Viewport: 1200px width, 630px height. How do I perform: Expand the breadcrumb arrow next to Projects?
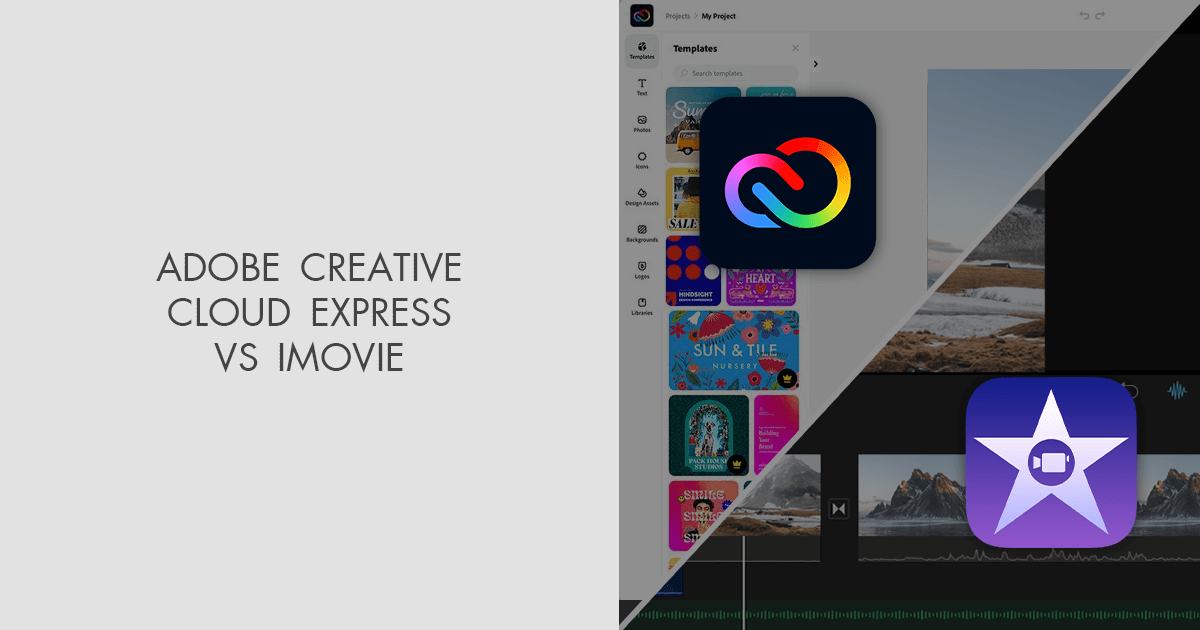695,16
